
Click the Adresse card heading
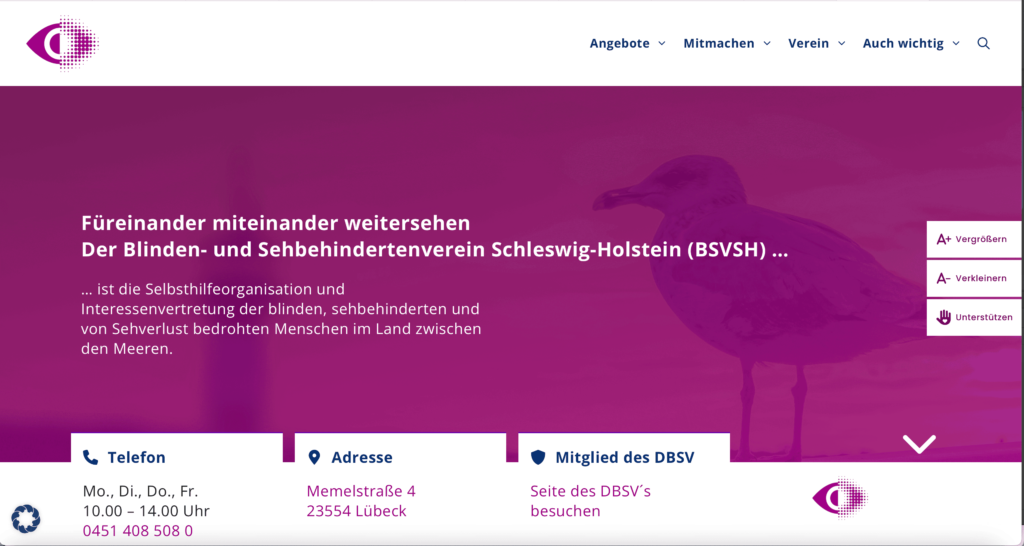(362, 457)
